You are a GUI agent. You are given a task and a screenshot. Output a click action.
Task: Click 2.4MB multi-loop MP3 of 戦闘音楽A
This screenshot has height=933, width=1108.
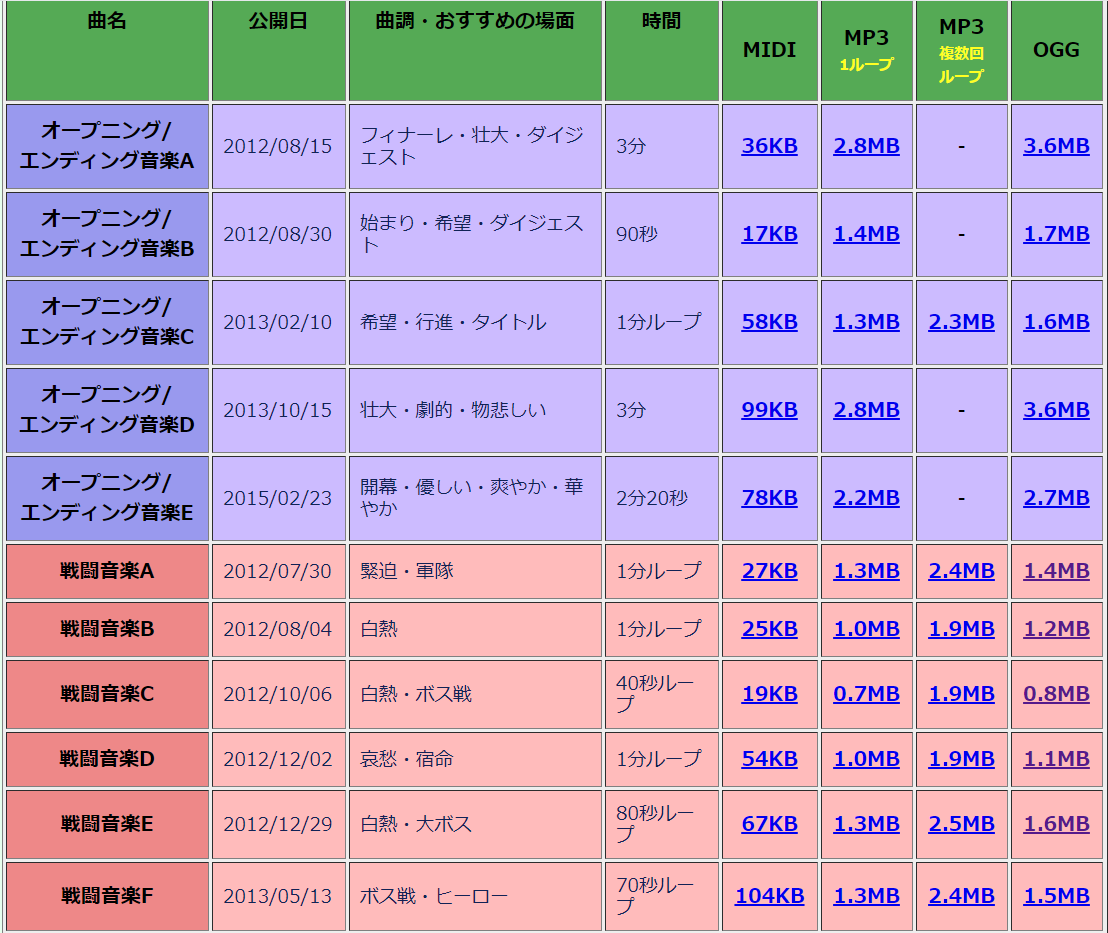[x=962, y=571]
